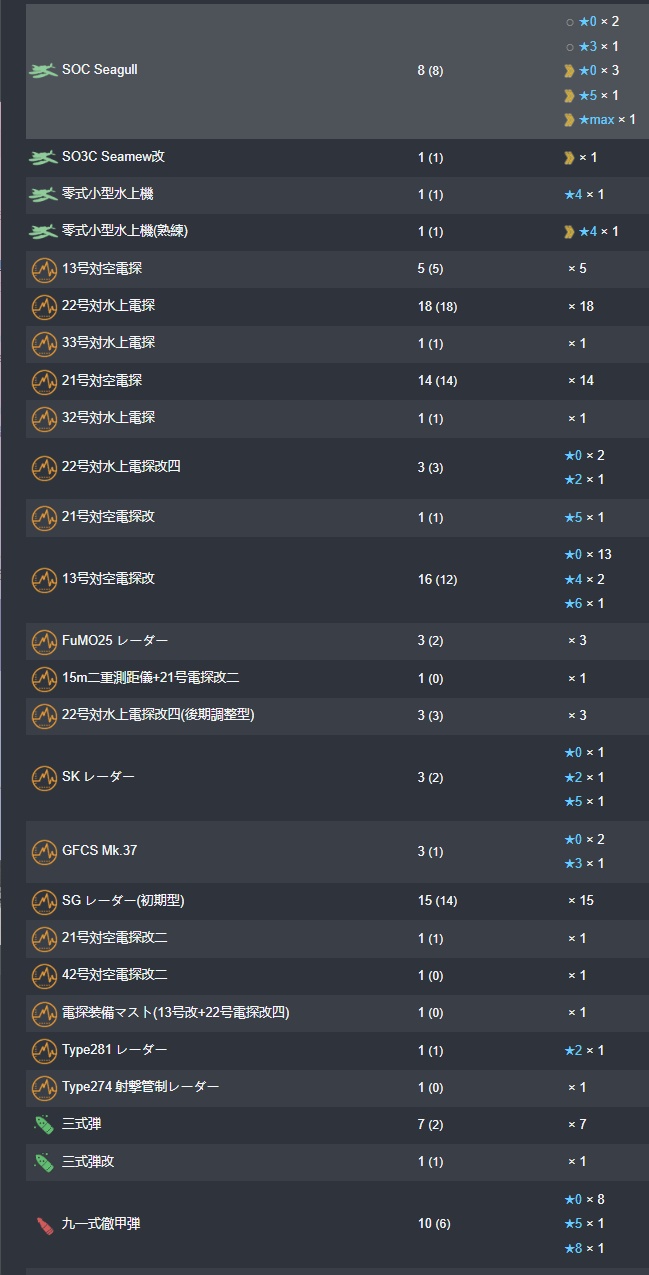Select the 22号対水上電探 equipment name
Image resolution: width=649 pixels, height=1275 pixels.
(x=108, y=306)
